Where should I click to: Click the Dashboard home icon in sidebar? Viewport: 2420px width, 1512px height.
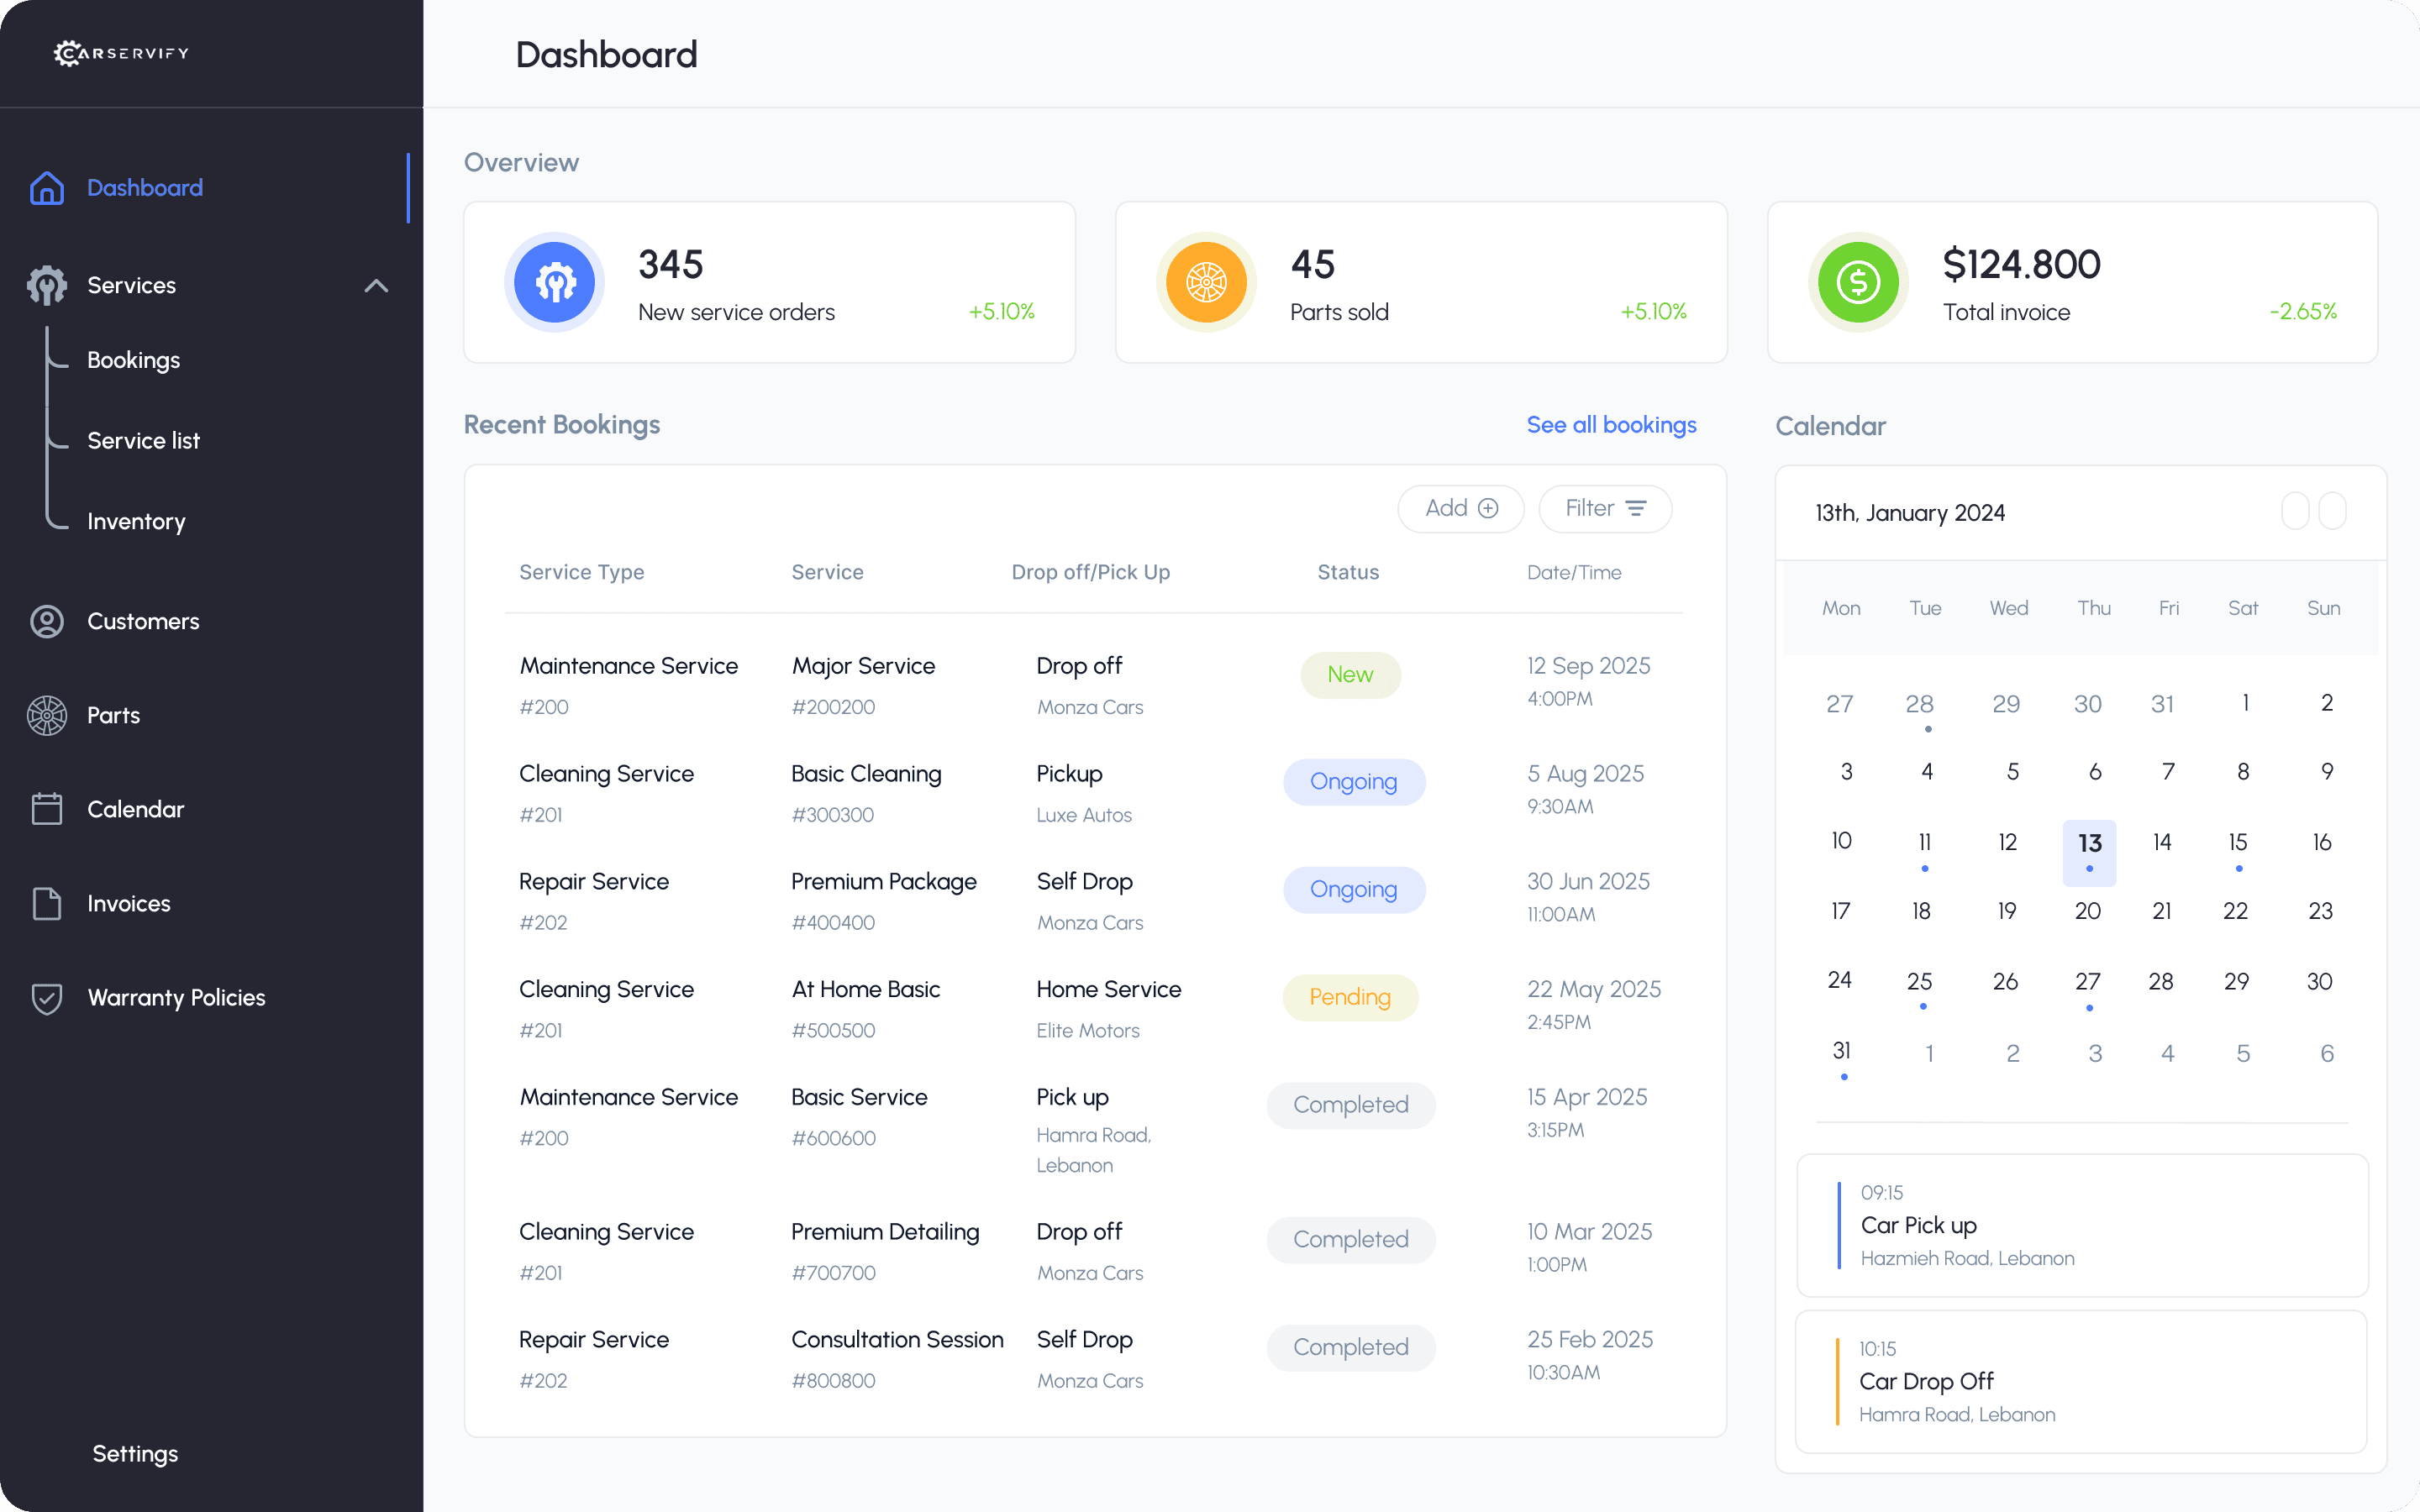[x=47, y=188]
